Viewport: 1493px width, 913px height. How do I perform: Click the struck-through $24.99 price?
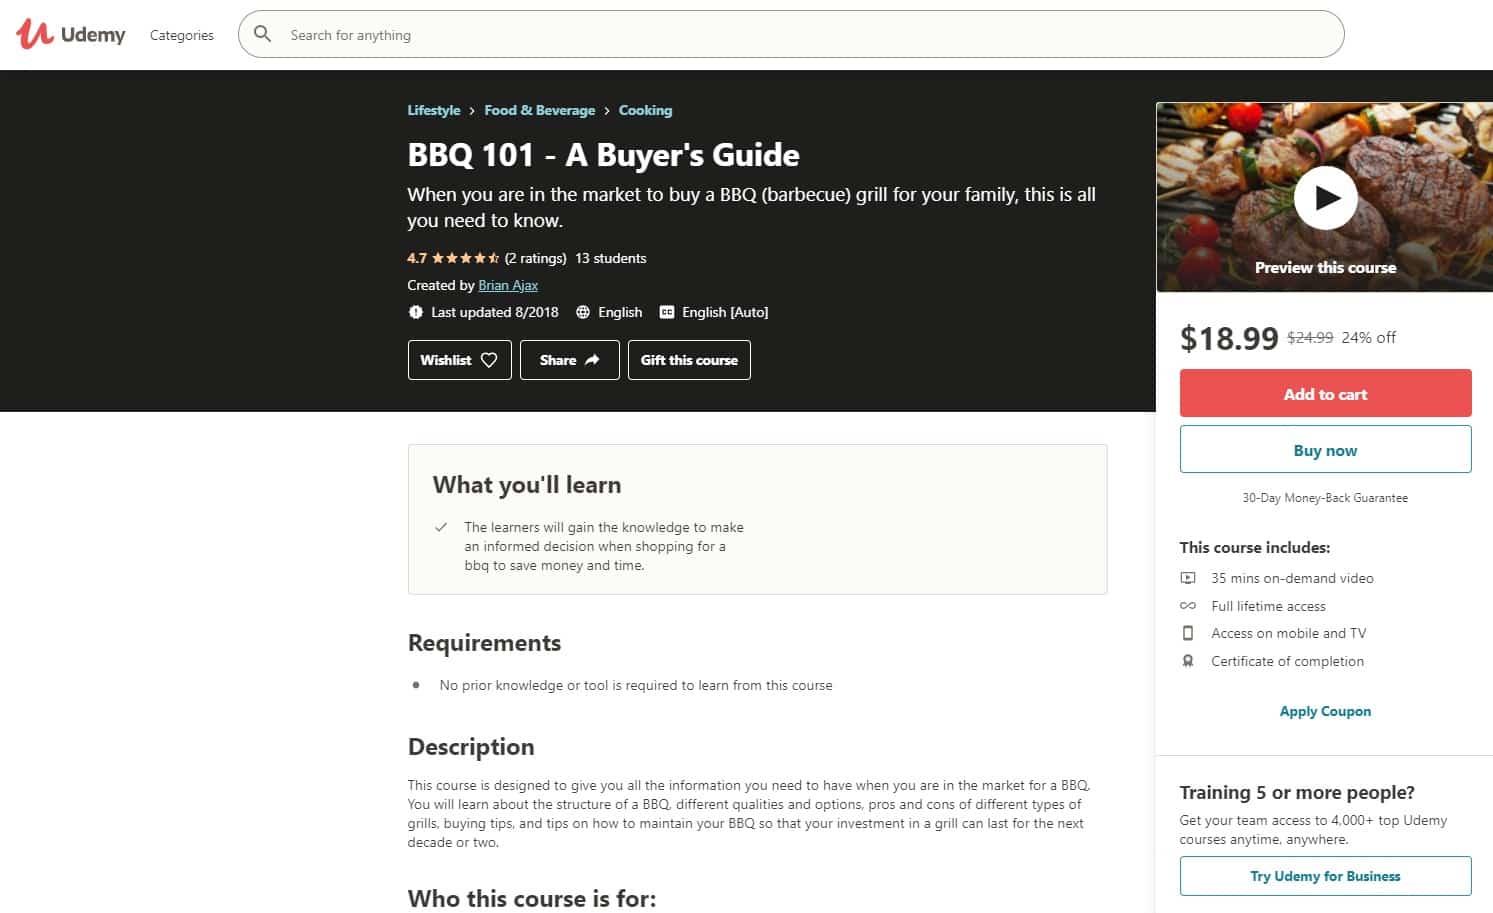click(x=1310, y=338)
